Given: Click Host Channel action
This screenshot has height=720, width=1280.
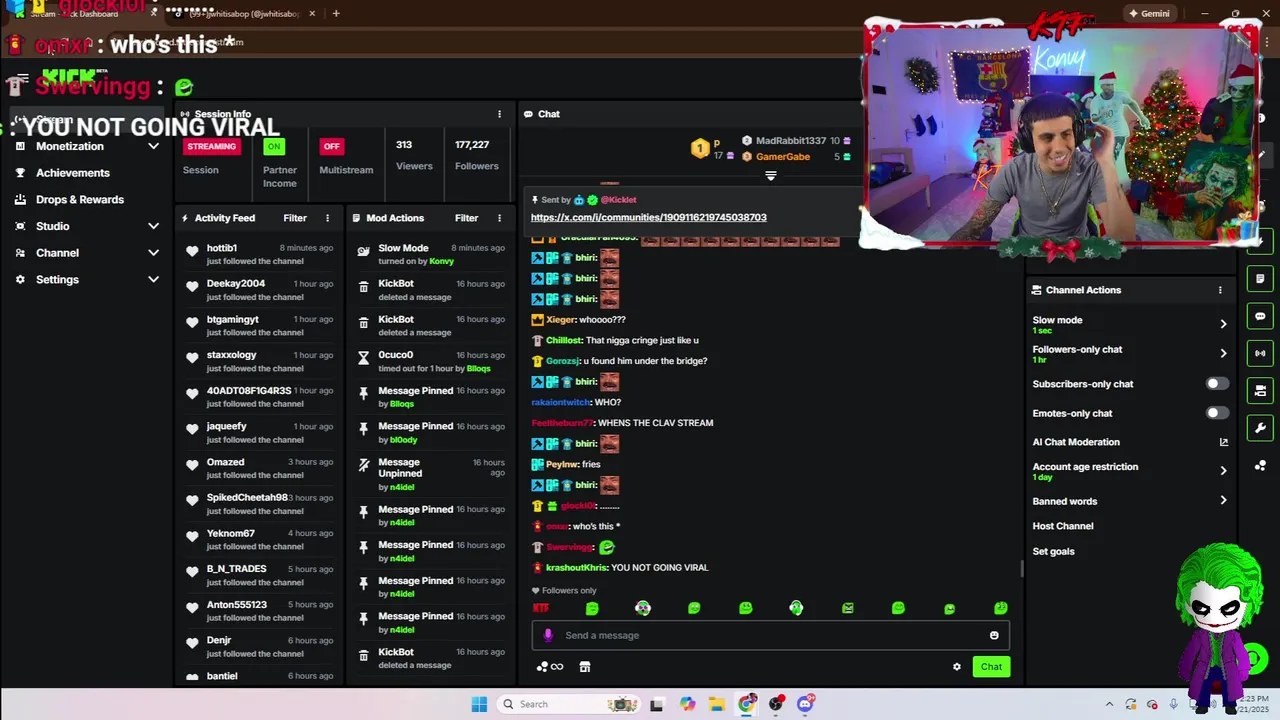Looking at the screenshot, I should point(1063,526).
